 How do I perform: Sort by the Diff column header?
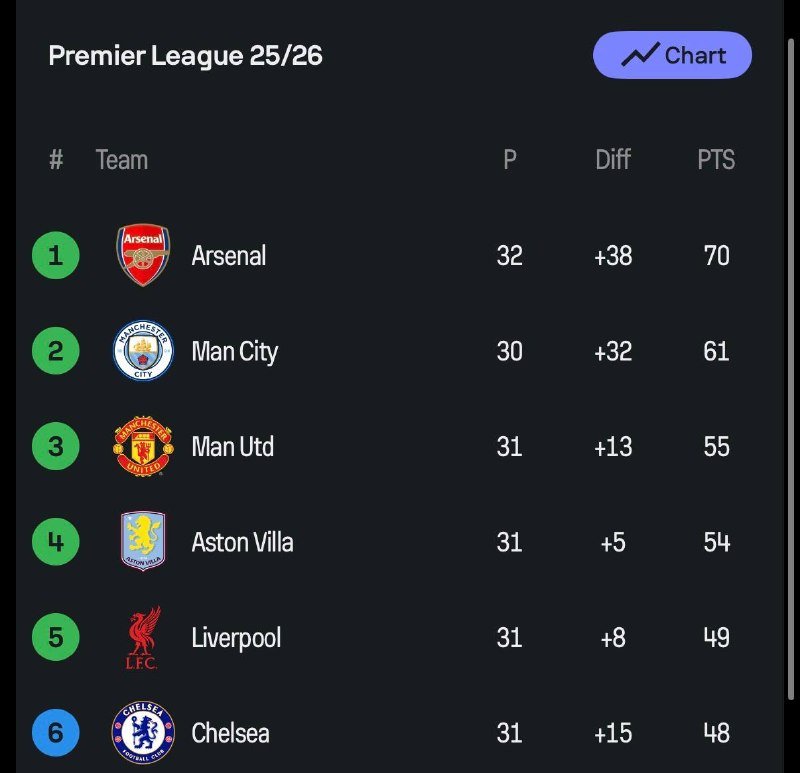click(613, 160)
